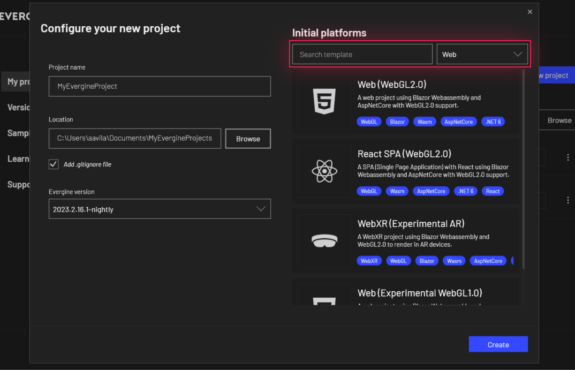Click the templates list scrollbar
Screen dimensions: 575x370
[x=523, y=169]
